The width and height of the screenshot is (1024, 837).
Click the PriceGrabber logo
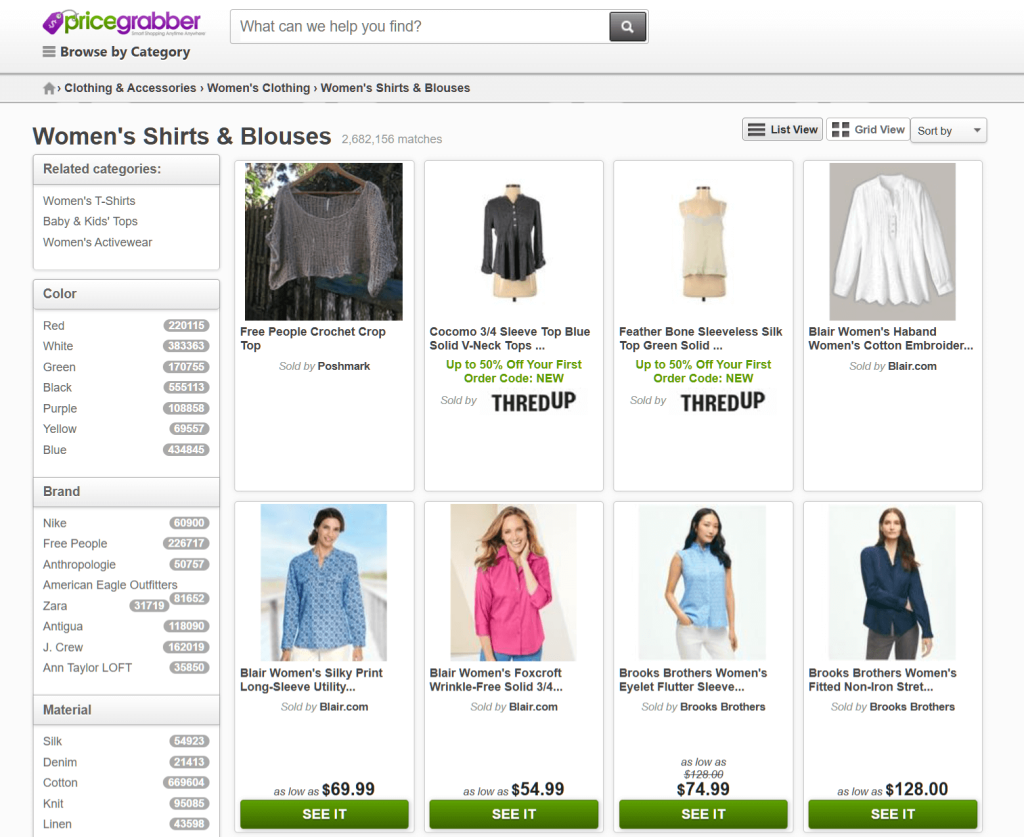click(x=118, y=21)
